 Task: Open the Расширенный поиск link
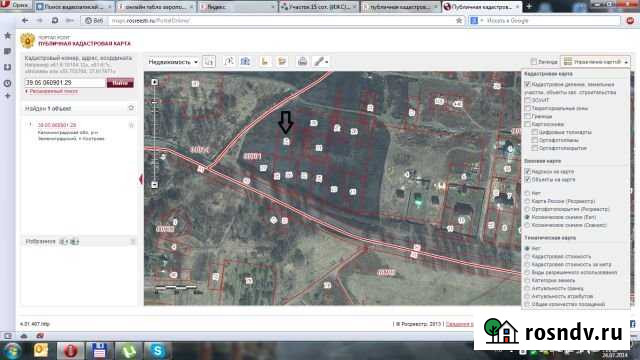52,91
